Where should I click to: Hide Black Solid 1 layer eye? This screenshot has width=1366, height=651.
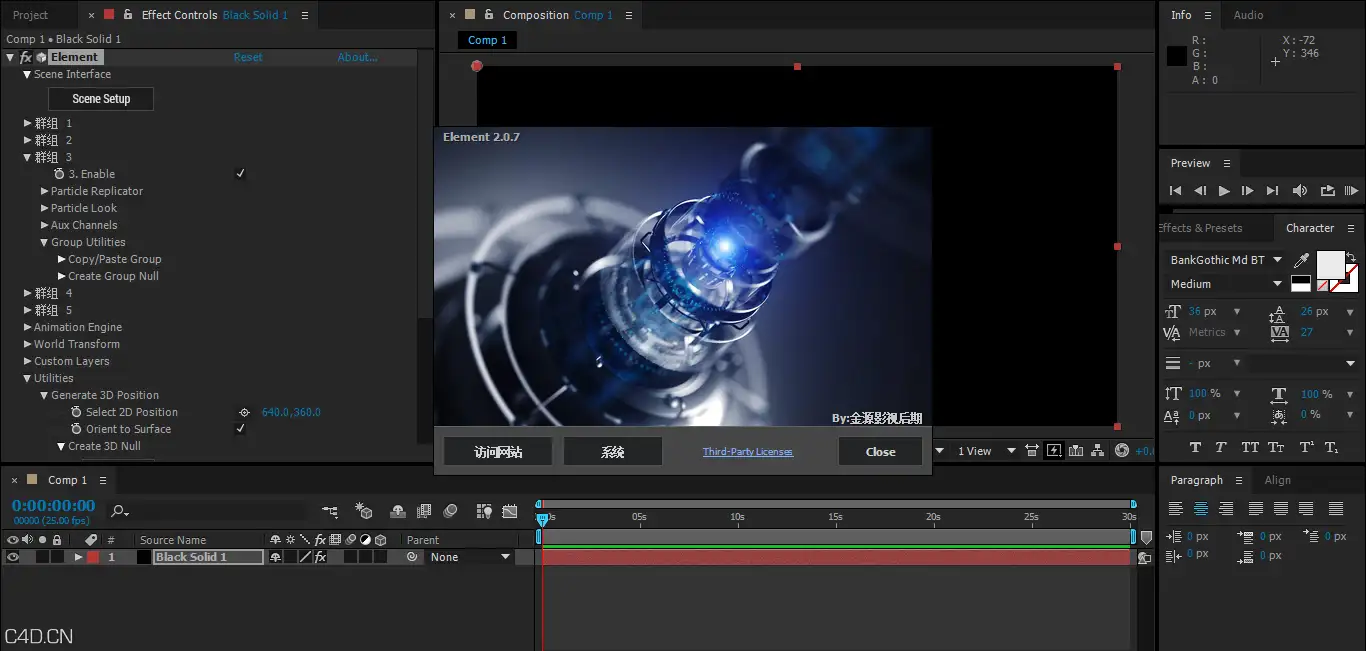13,557
